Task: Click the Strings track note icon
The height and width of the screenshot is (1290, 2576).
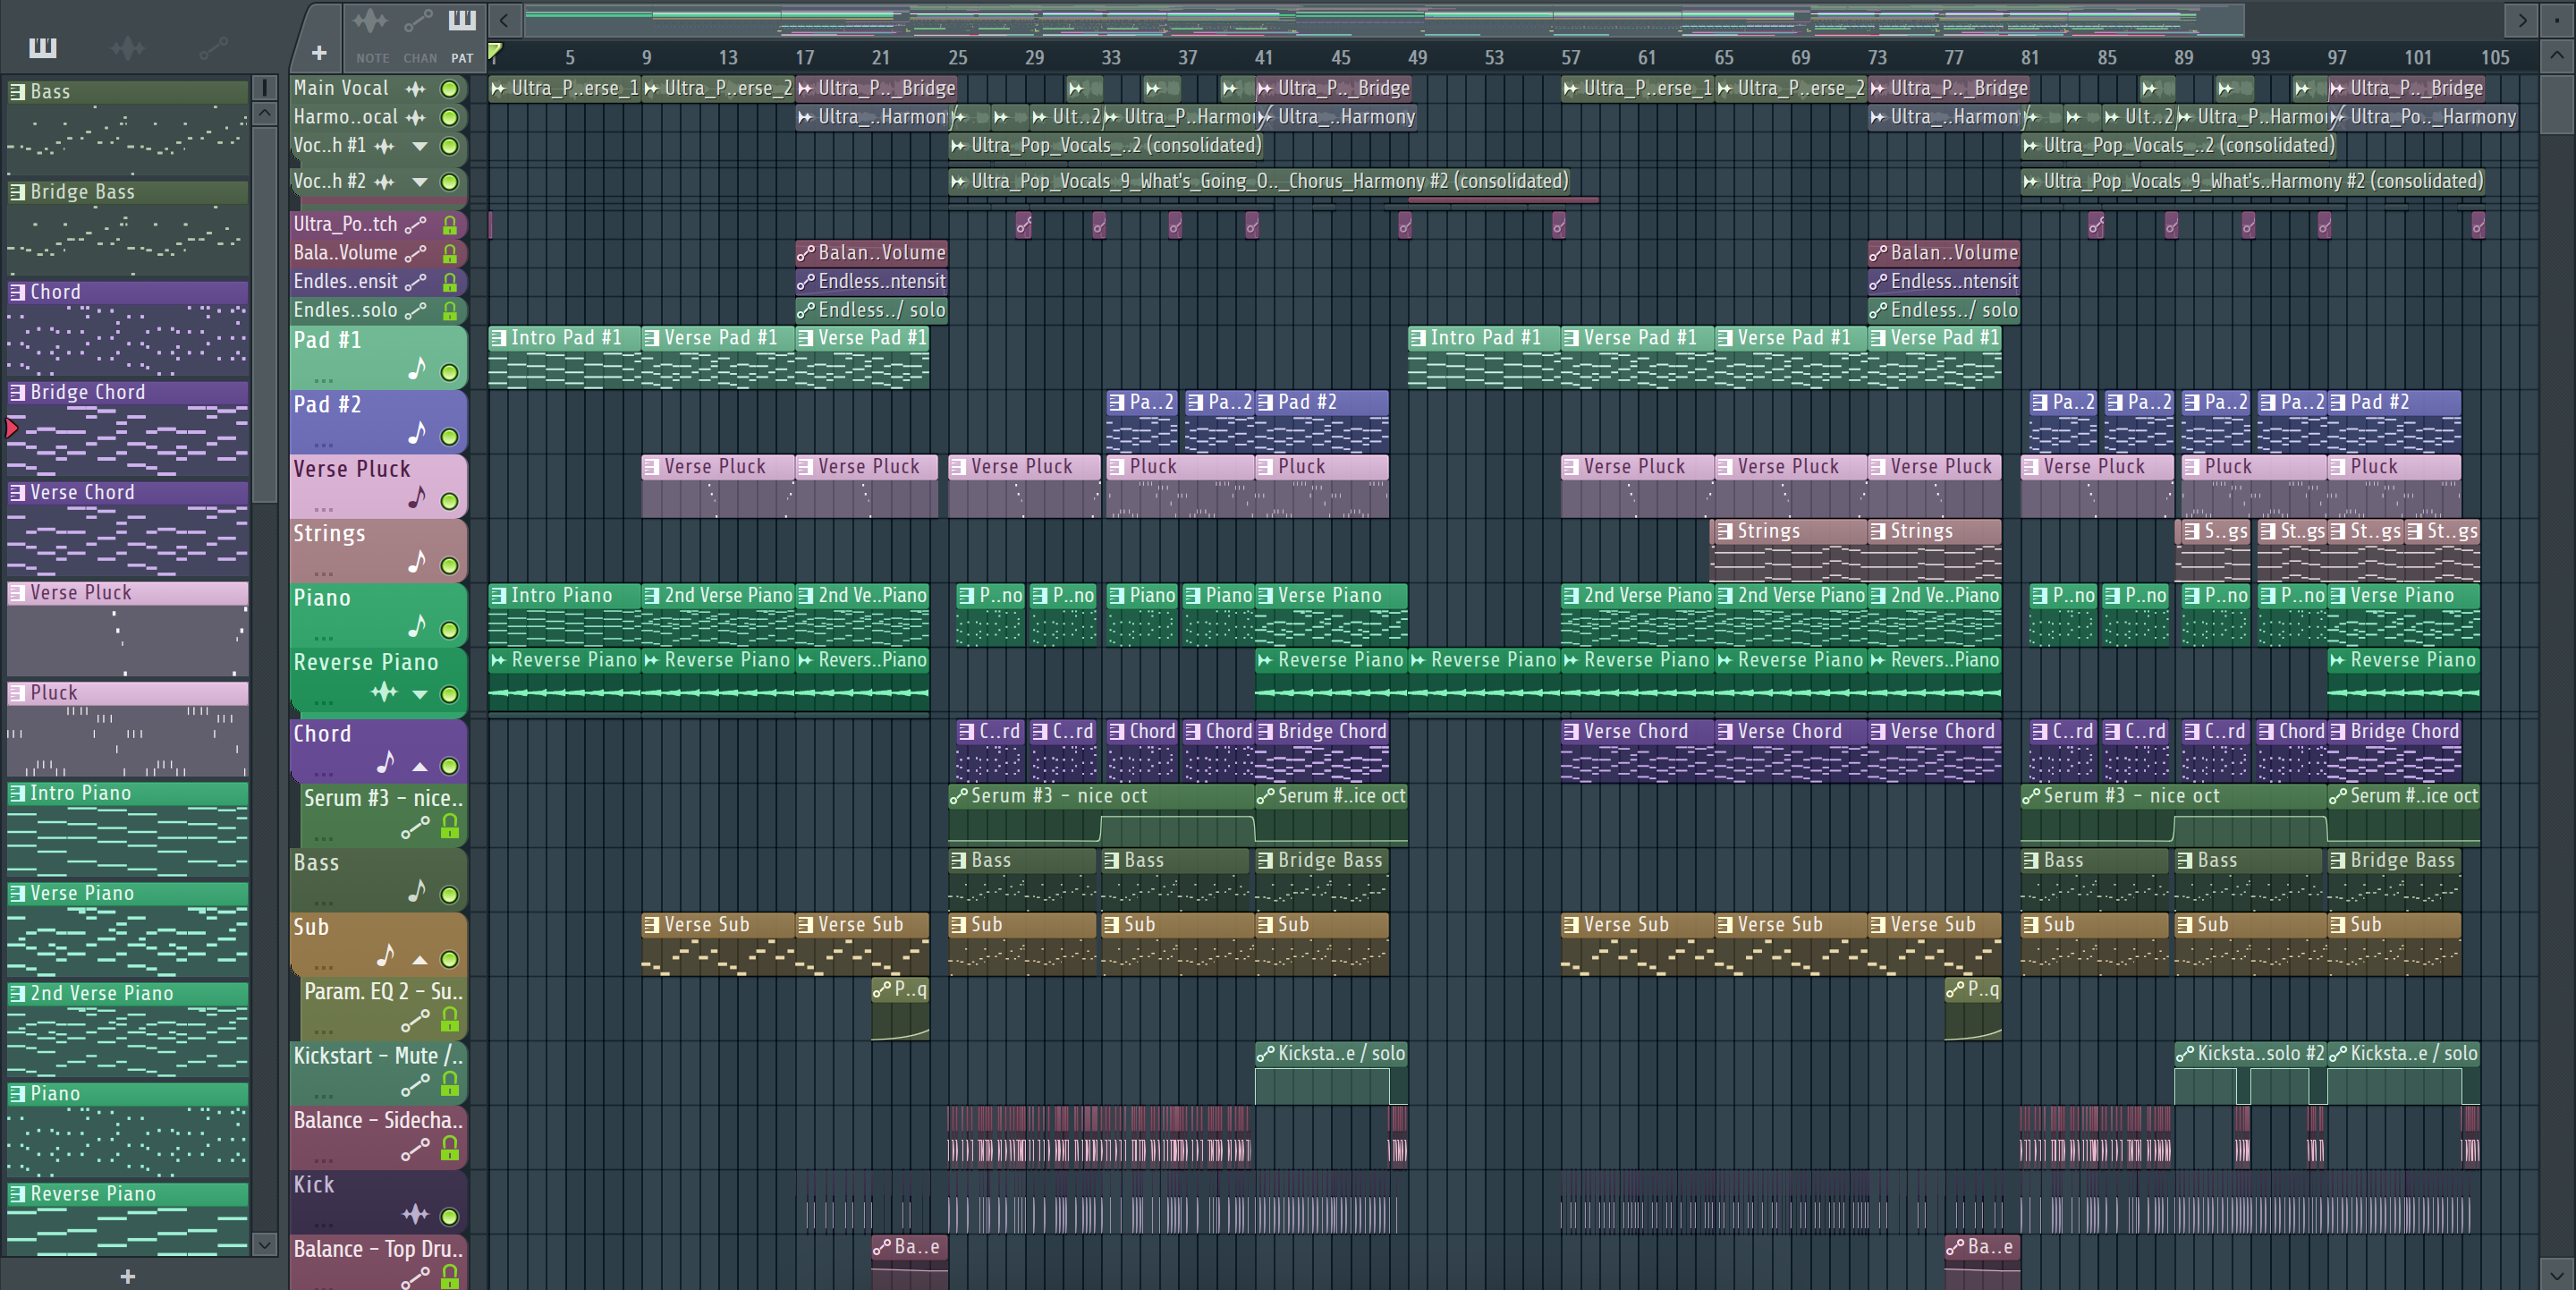Action: 416,563
